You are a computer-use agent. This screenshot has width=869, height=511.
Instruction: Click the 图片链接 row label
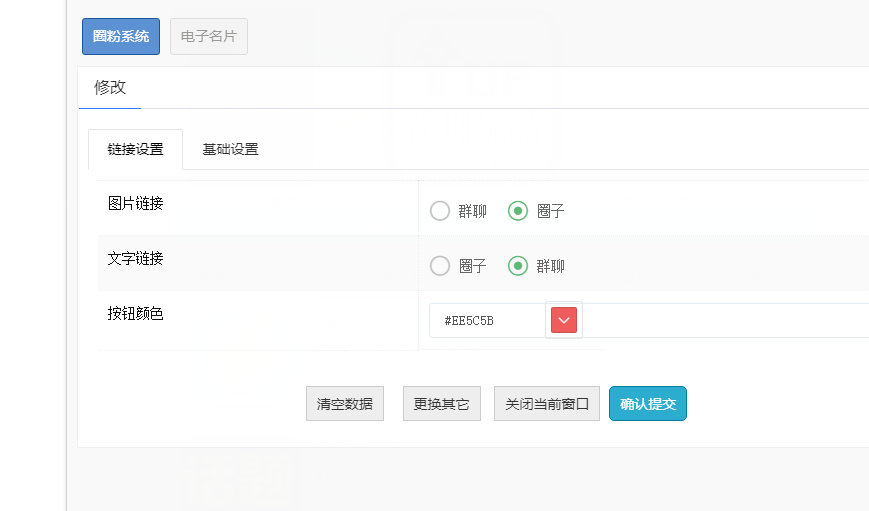tap(136, 204)
